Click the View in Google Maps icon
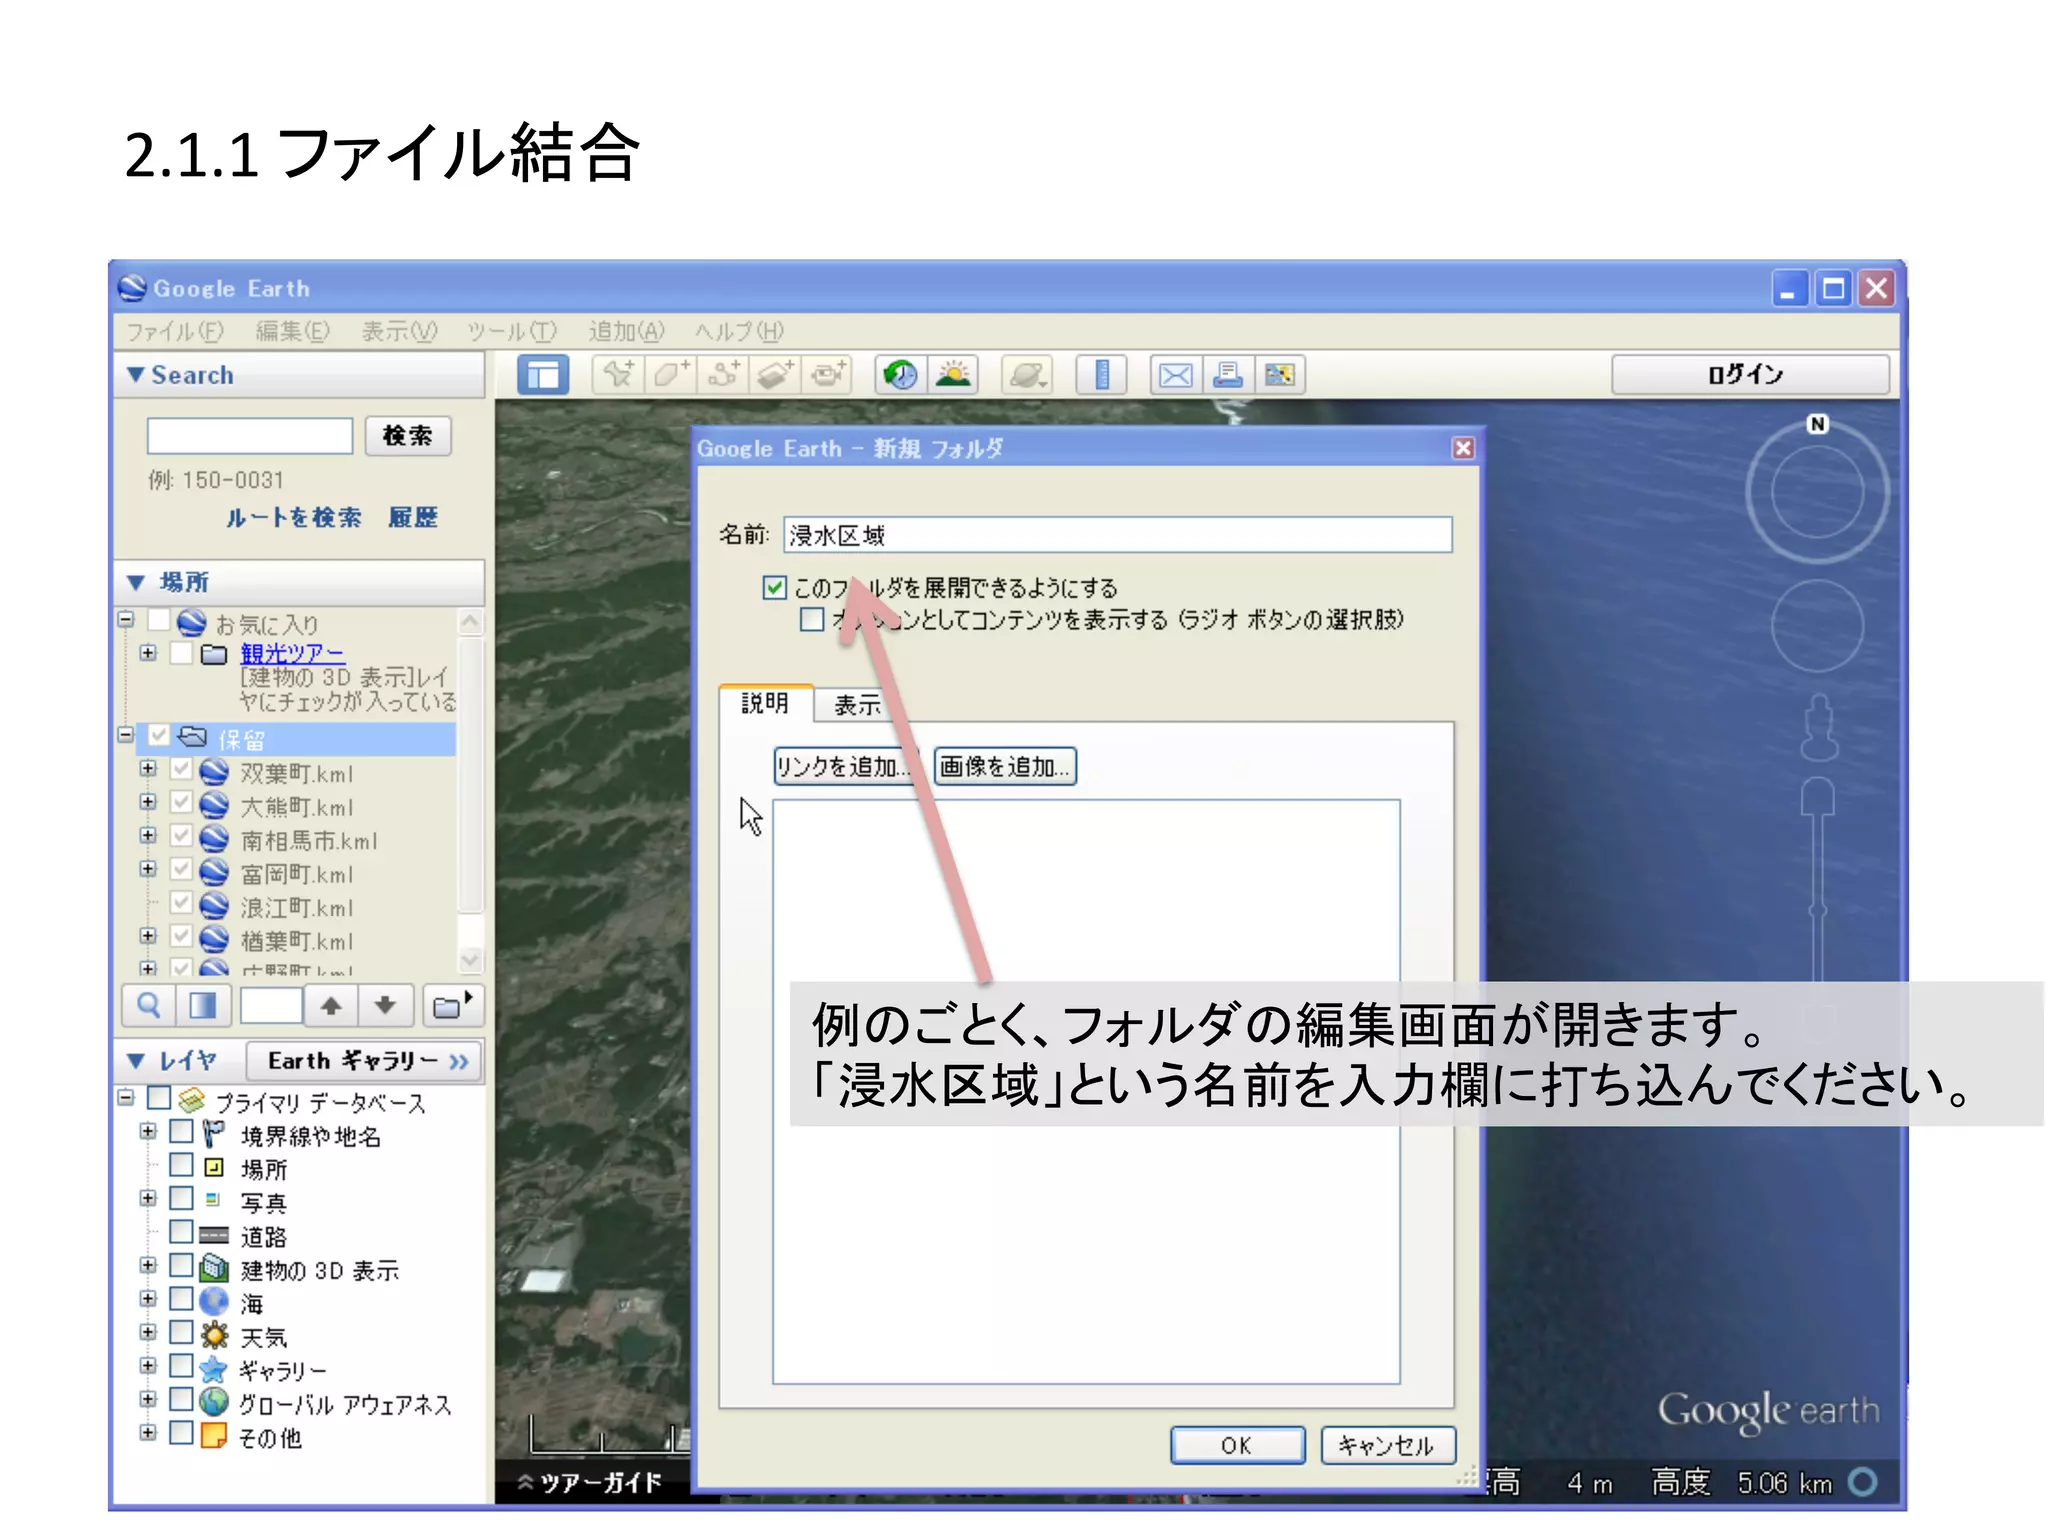This screenshot has height=1536, width=2048. (x=1280, y=376)
